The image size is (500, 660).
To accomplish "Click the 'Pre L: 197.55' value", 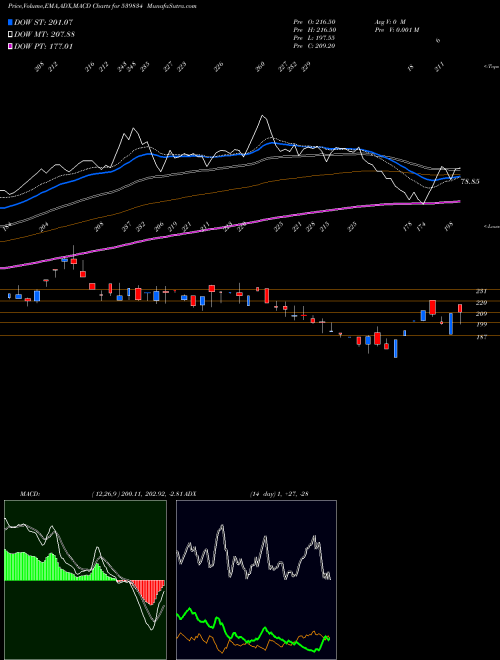I will coord(314,37).
